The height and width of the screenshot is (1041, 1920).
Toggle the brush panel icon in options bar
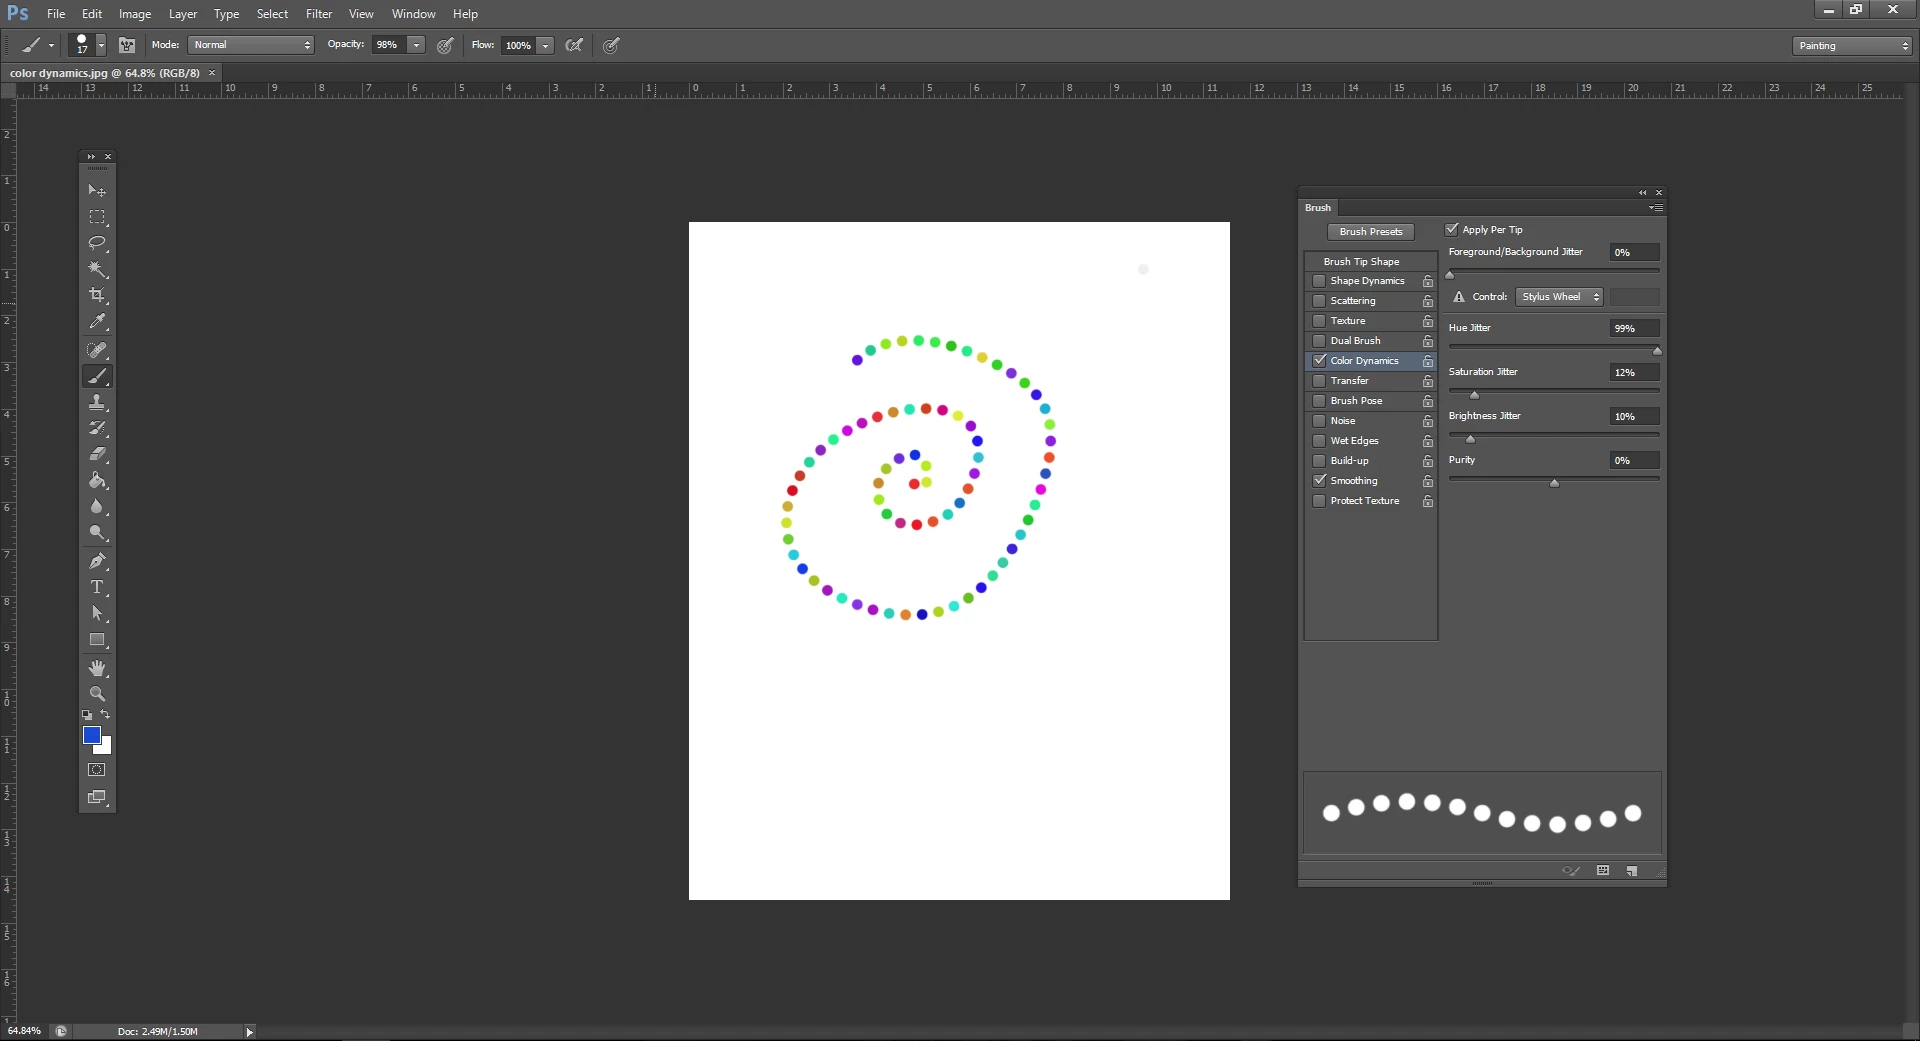[x=127, y=45]
